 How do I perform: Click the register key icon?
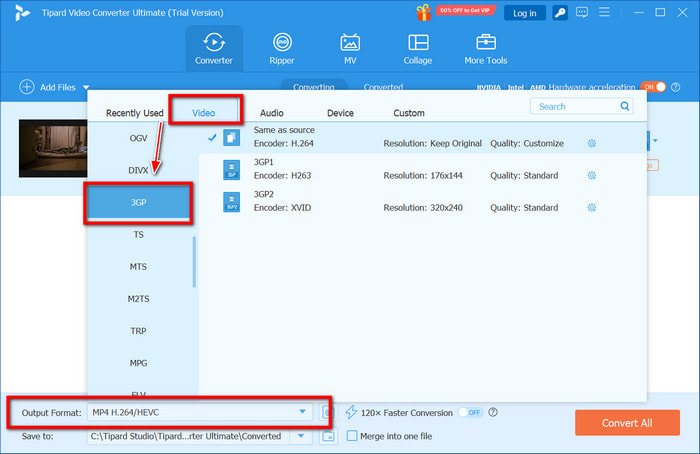[x=562, y=13]
